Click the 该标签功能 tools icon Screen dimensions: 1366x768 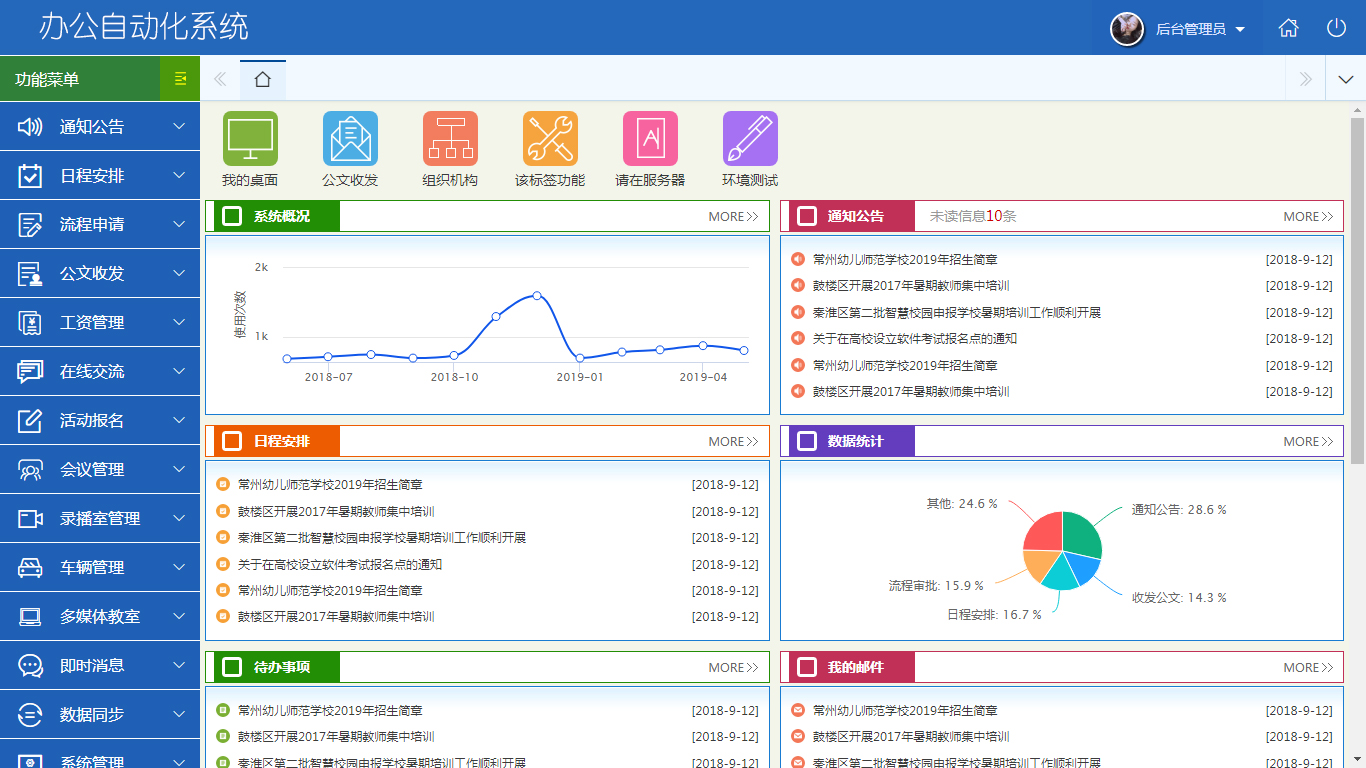pyautogui.click(x=550, y=139)
